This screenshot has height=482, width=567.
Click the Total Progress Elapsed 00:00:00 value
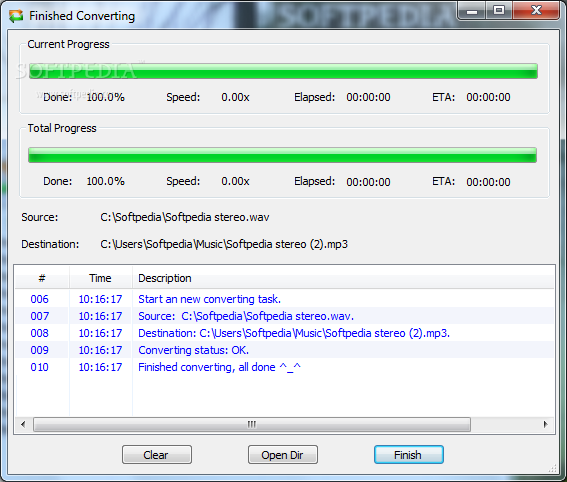(x=368, y=182)
